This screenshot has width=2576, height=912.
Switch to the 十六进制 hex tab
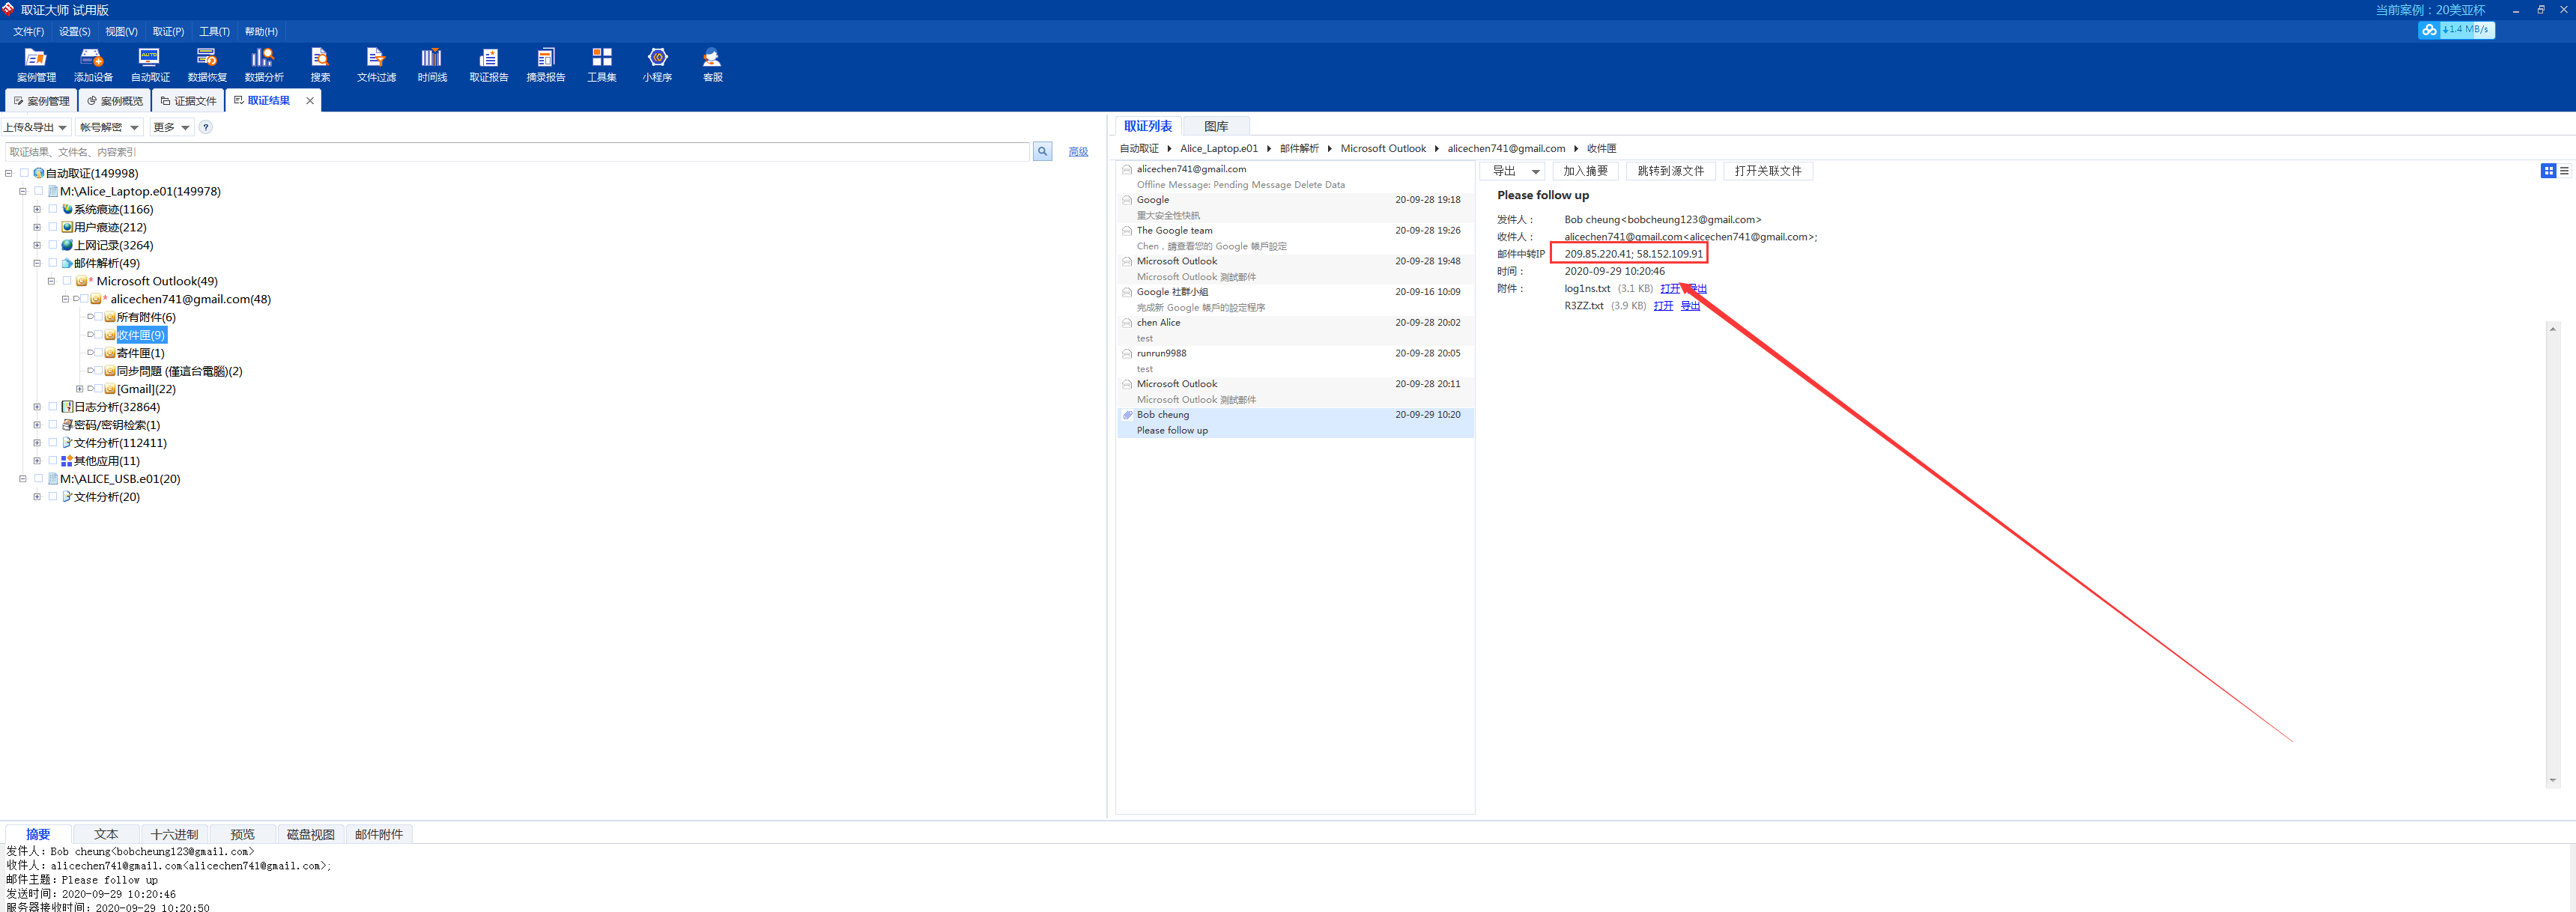click(x=174, y=834)
